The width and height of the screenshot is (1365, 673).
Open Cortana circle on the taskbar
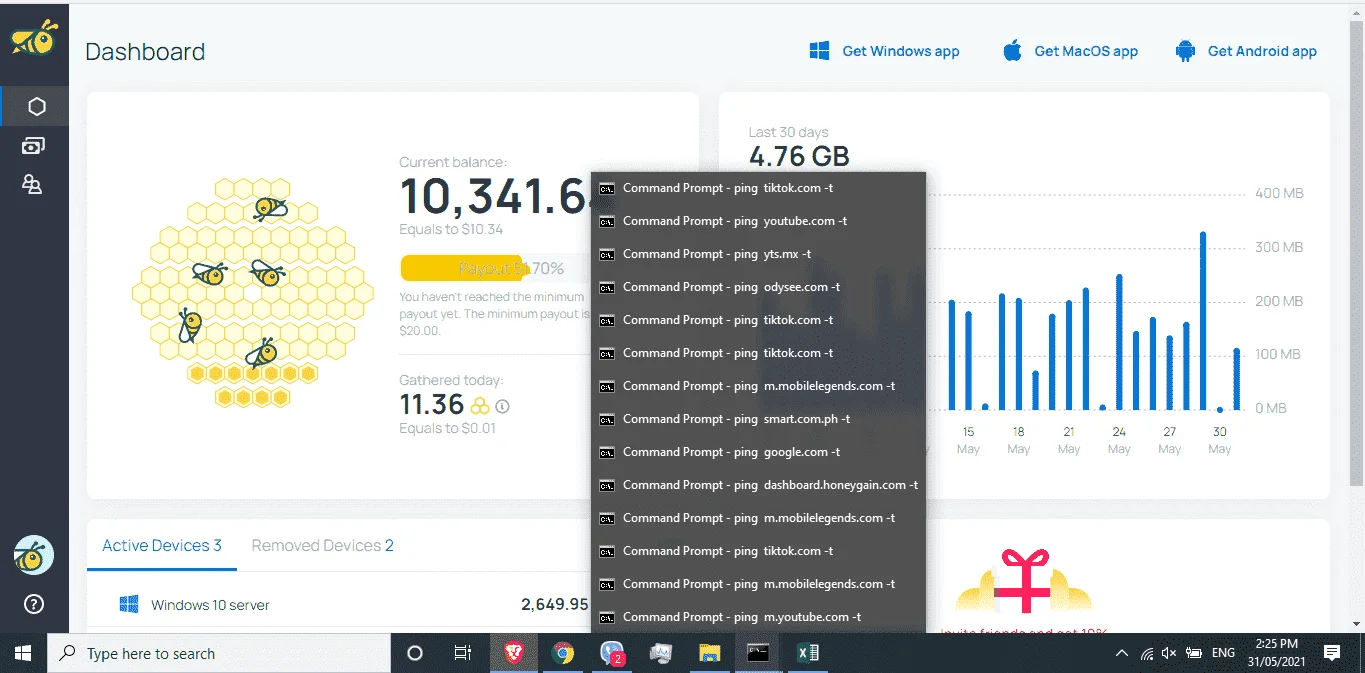[415, 653]
